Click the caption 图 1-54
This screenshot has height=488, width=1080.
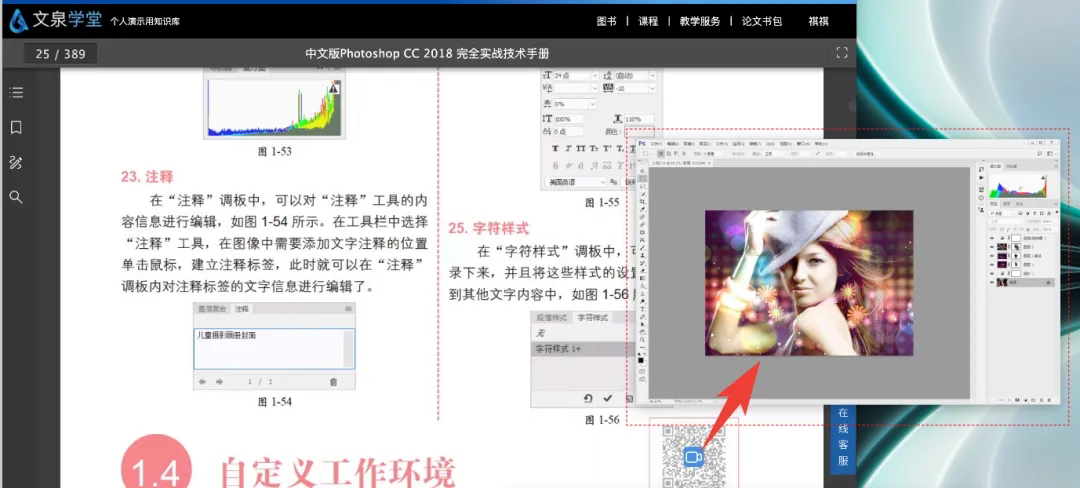point(275,402)
